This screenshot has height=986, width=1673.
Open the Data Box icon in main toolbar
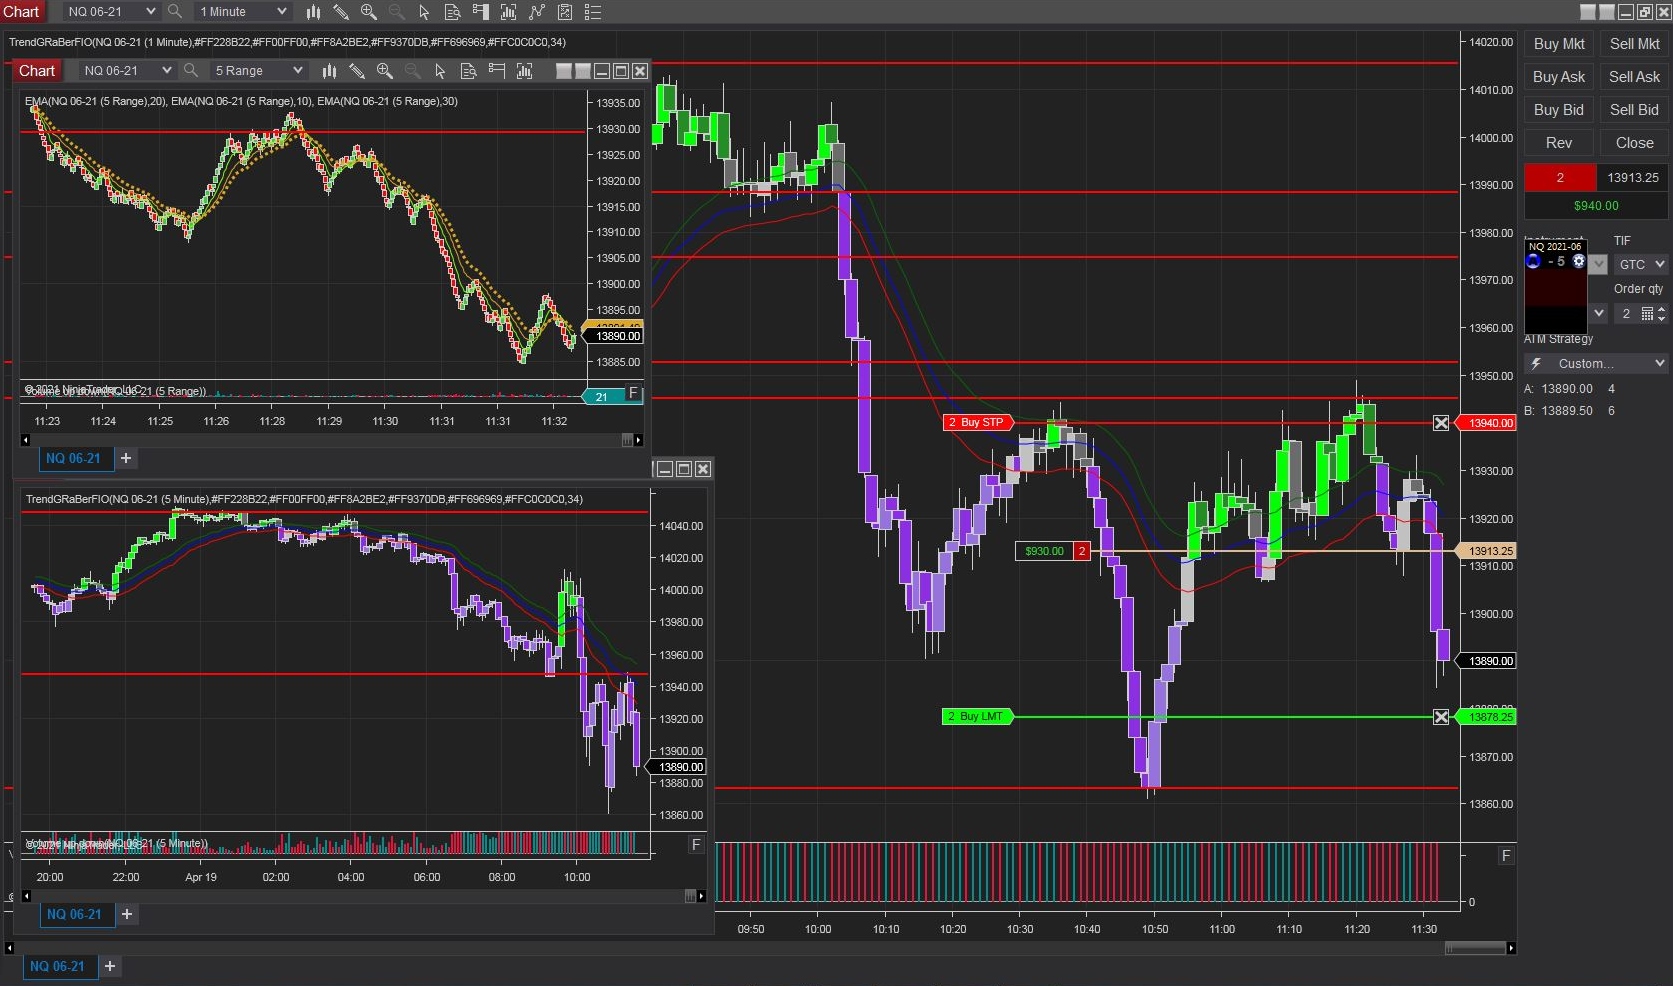coord(452,12)
